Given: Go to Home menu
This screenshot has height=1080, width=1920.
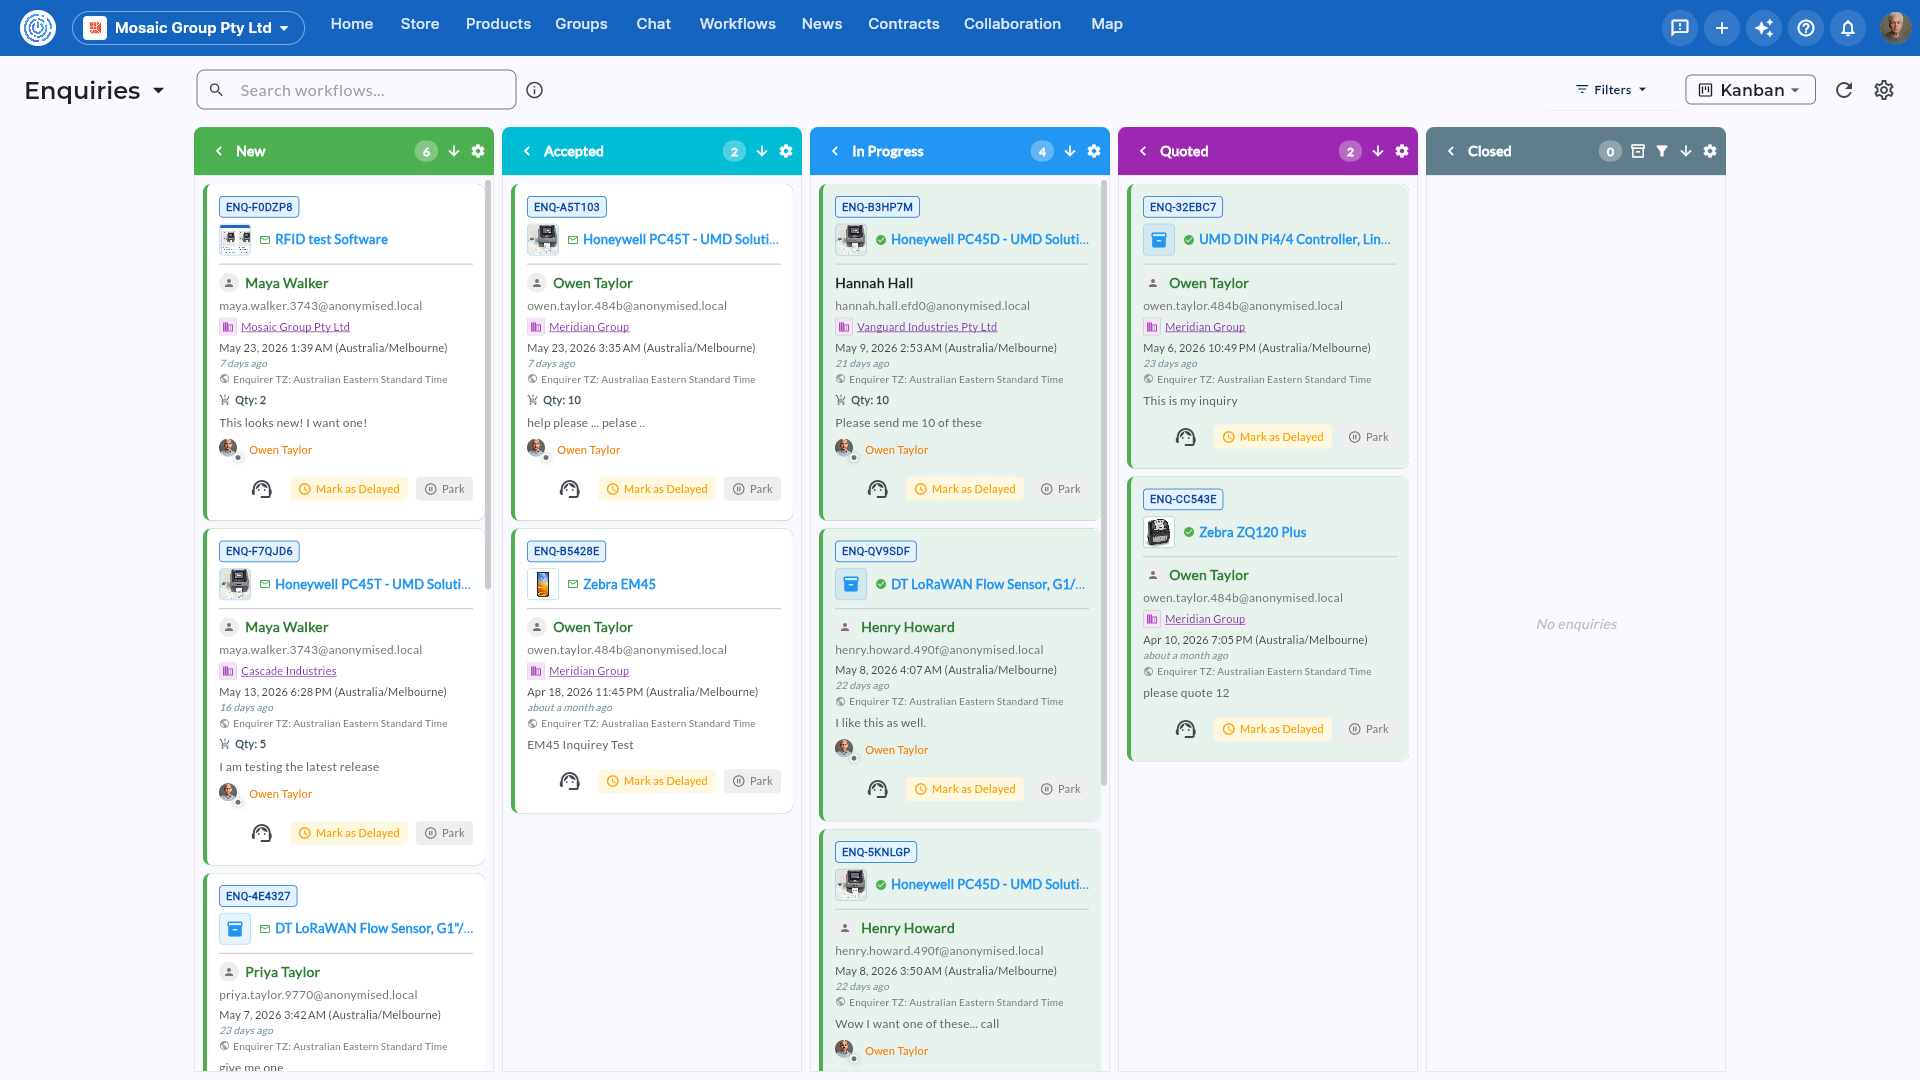Looking at the screenshot, I should point(352,24).
